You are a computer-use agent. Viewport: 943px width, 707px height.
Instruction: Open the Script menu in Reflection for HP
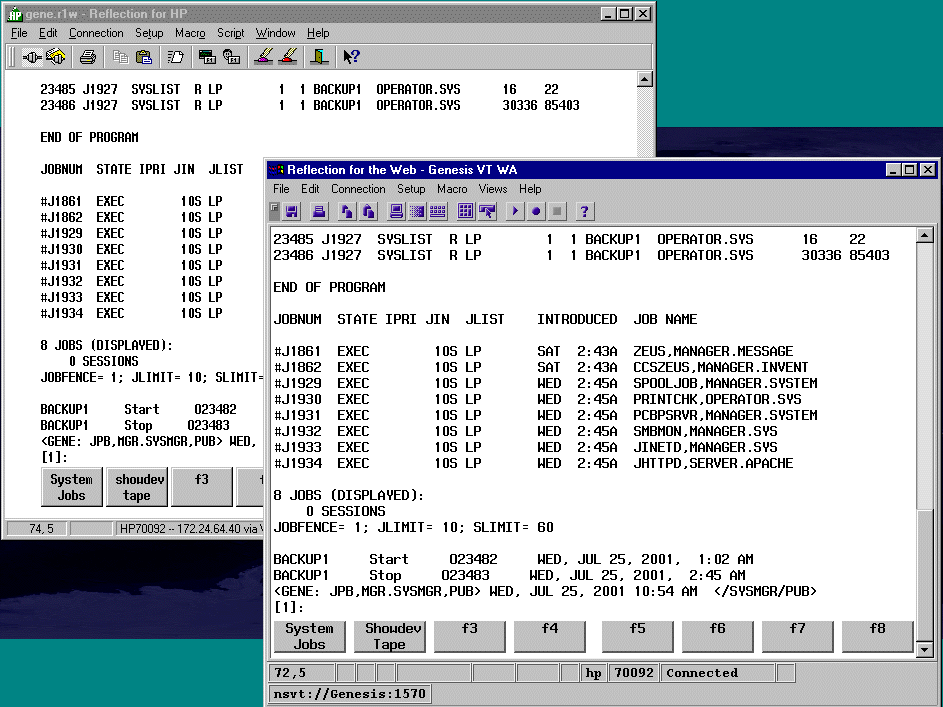[x=230, y=33]
